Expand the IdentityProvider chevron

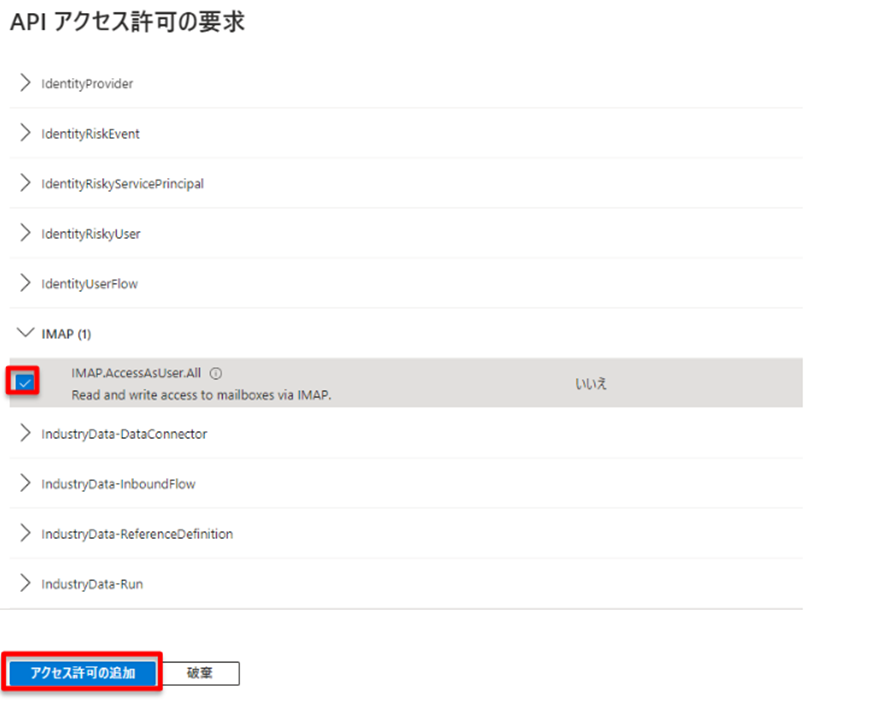pyautogui.click(x=25, y=83)
